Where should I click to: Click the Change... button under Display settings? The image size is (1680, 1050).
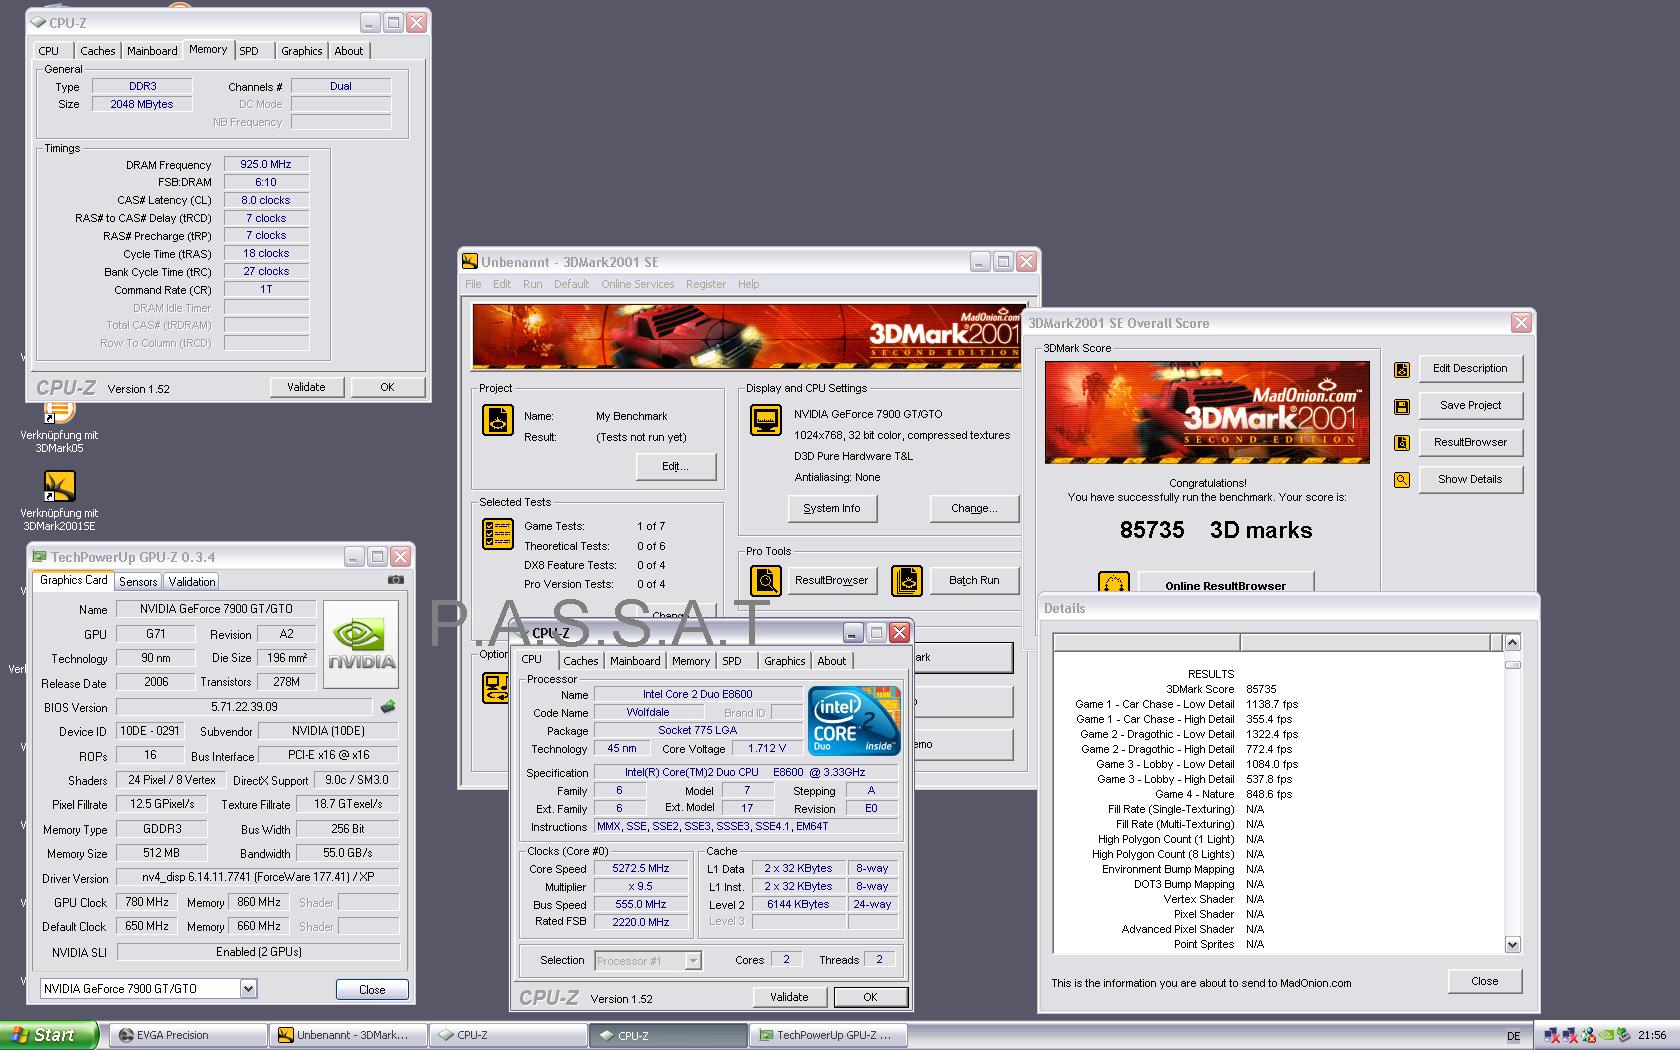coord(974,508)
